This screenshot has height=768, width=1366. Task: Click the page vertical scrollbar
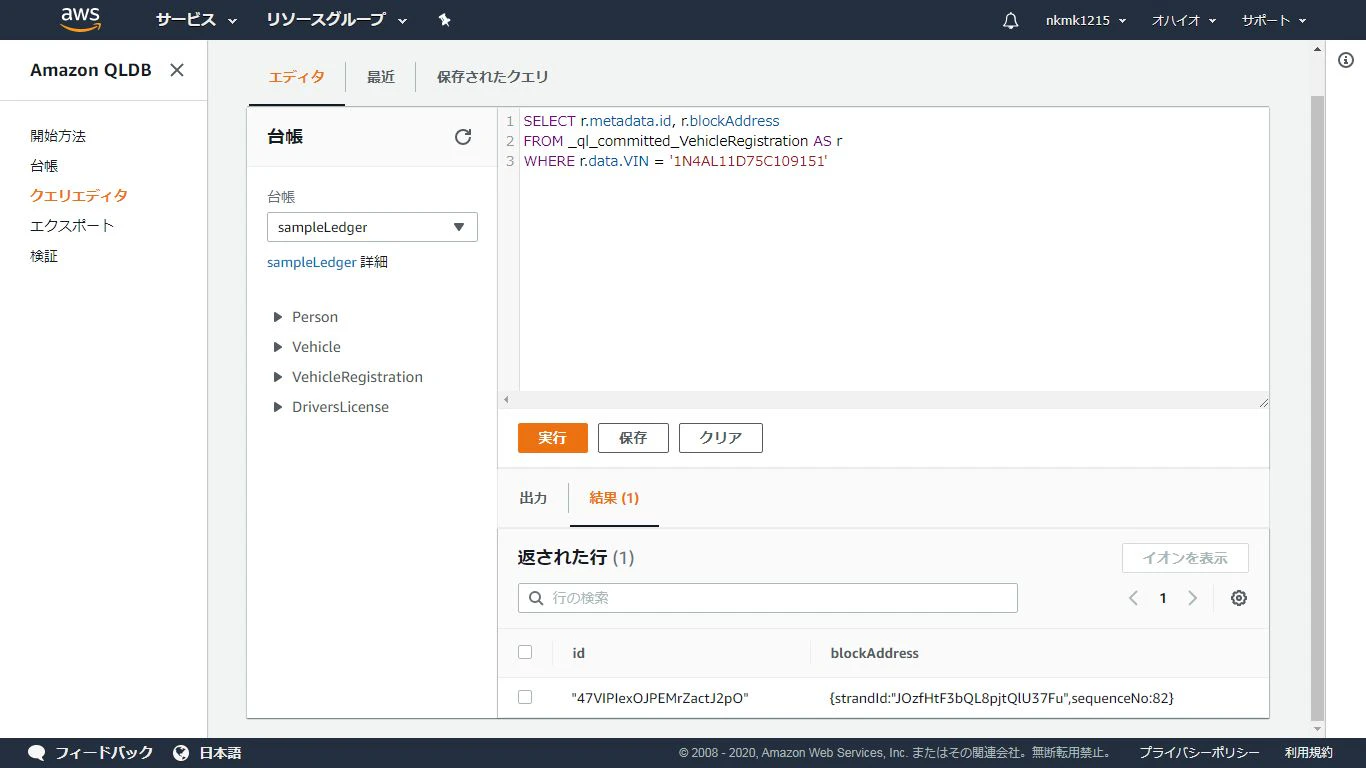pyautogui.click(x=1317, y=408)
